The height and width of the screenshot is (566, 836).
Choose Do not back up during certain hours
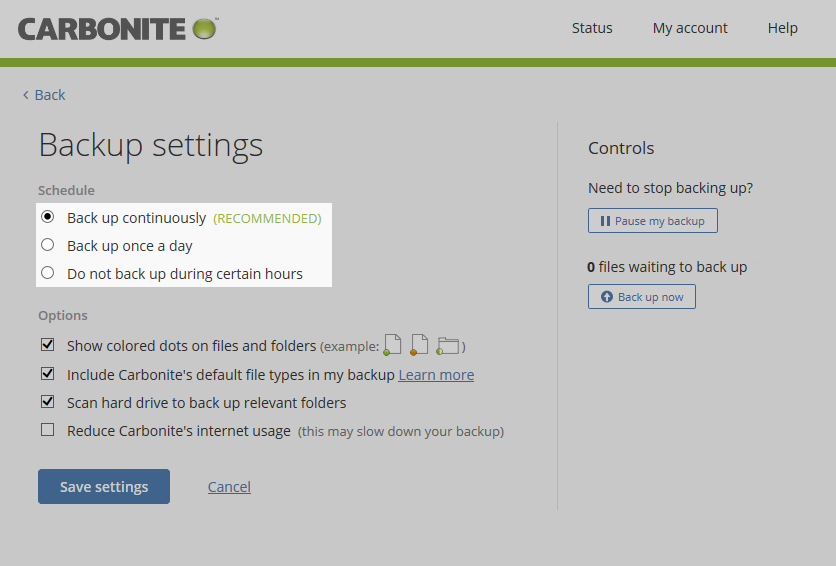(x=47, y=273)
